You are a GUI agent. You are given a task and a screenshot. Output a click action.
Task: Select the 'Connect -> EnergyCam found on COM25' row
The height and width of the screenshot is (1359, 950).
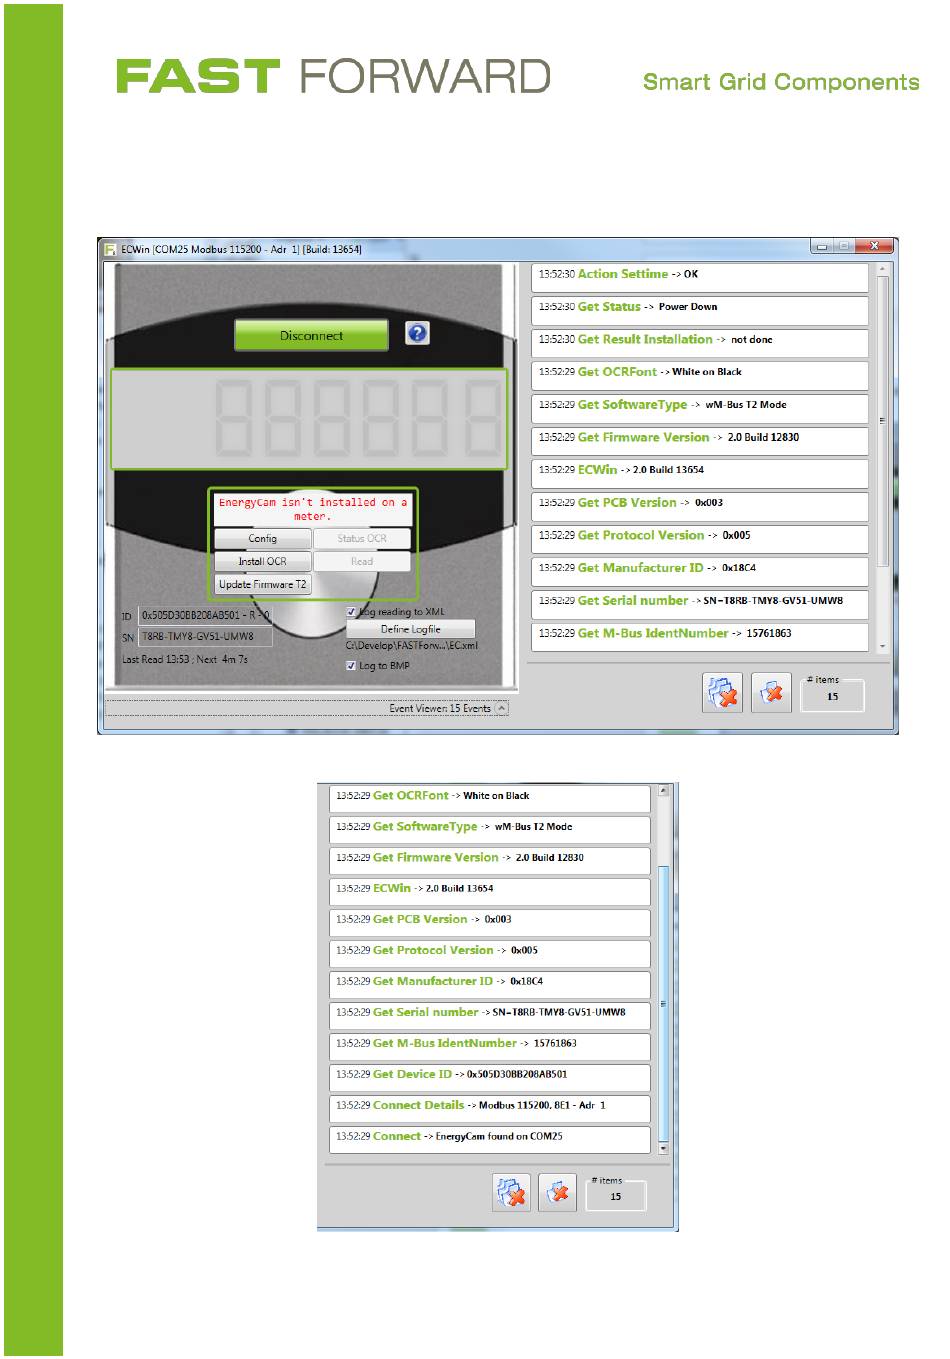point(489,1139)
